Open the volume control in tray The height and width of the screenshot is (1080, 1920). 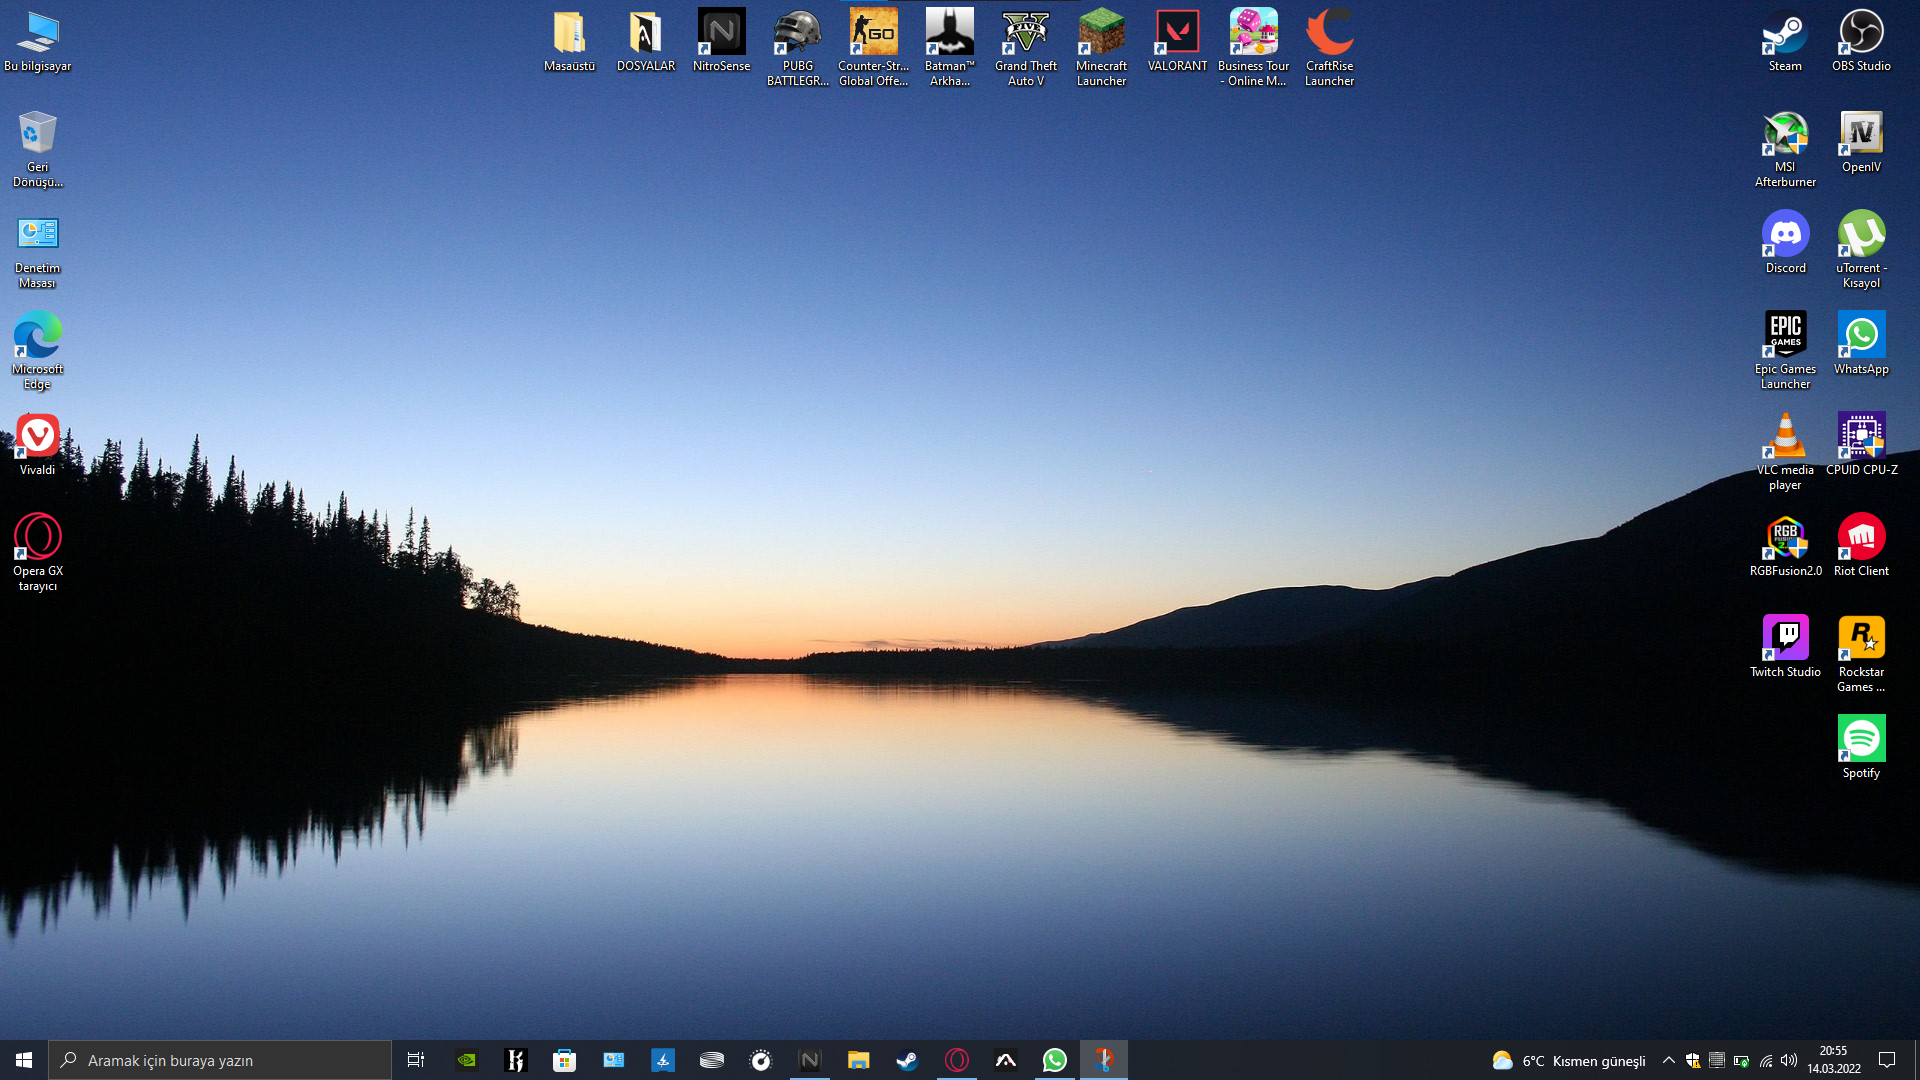point(1789,1060)
